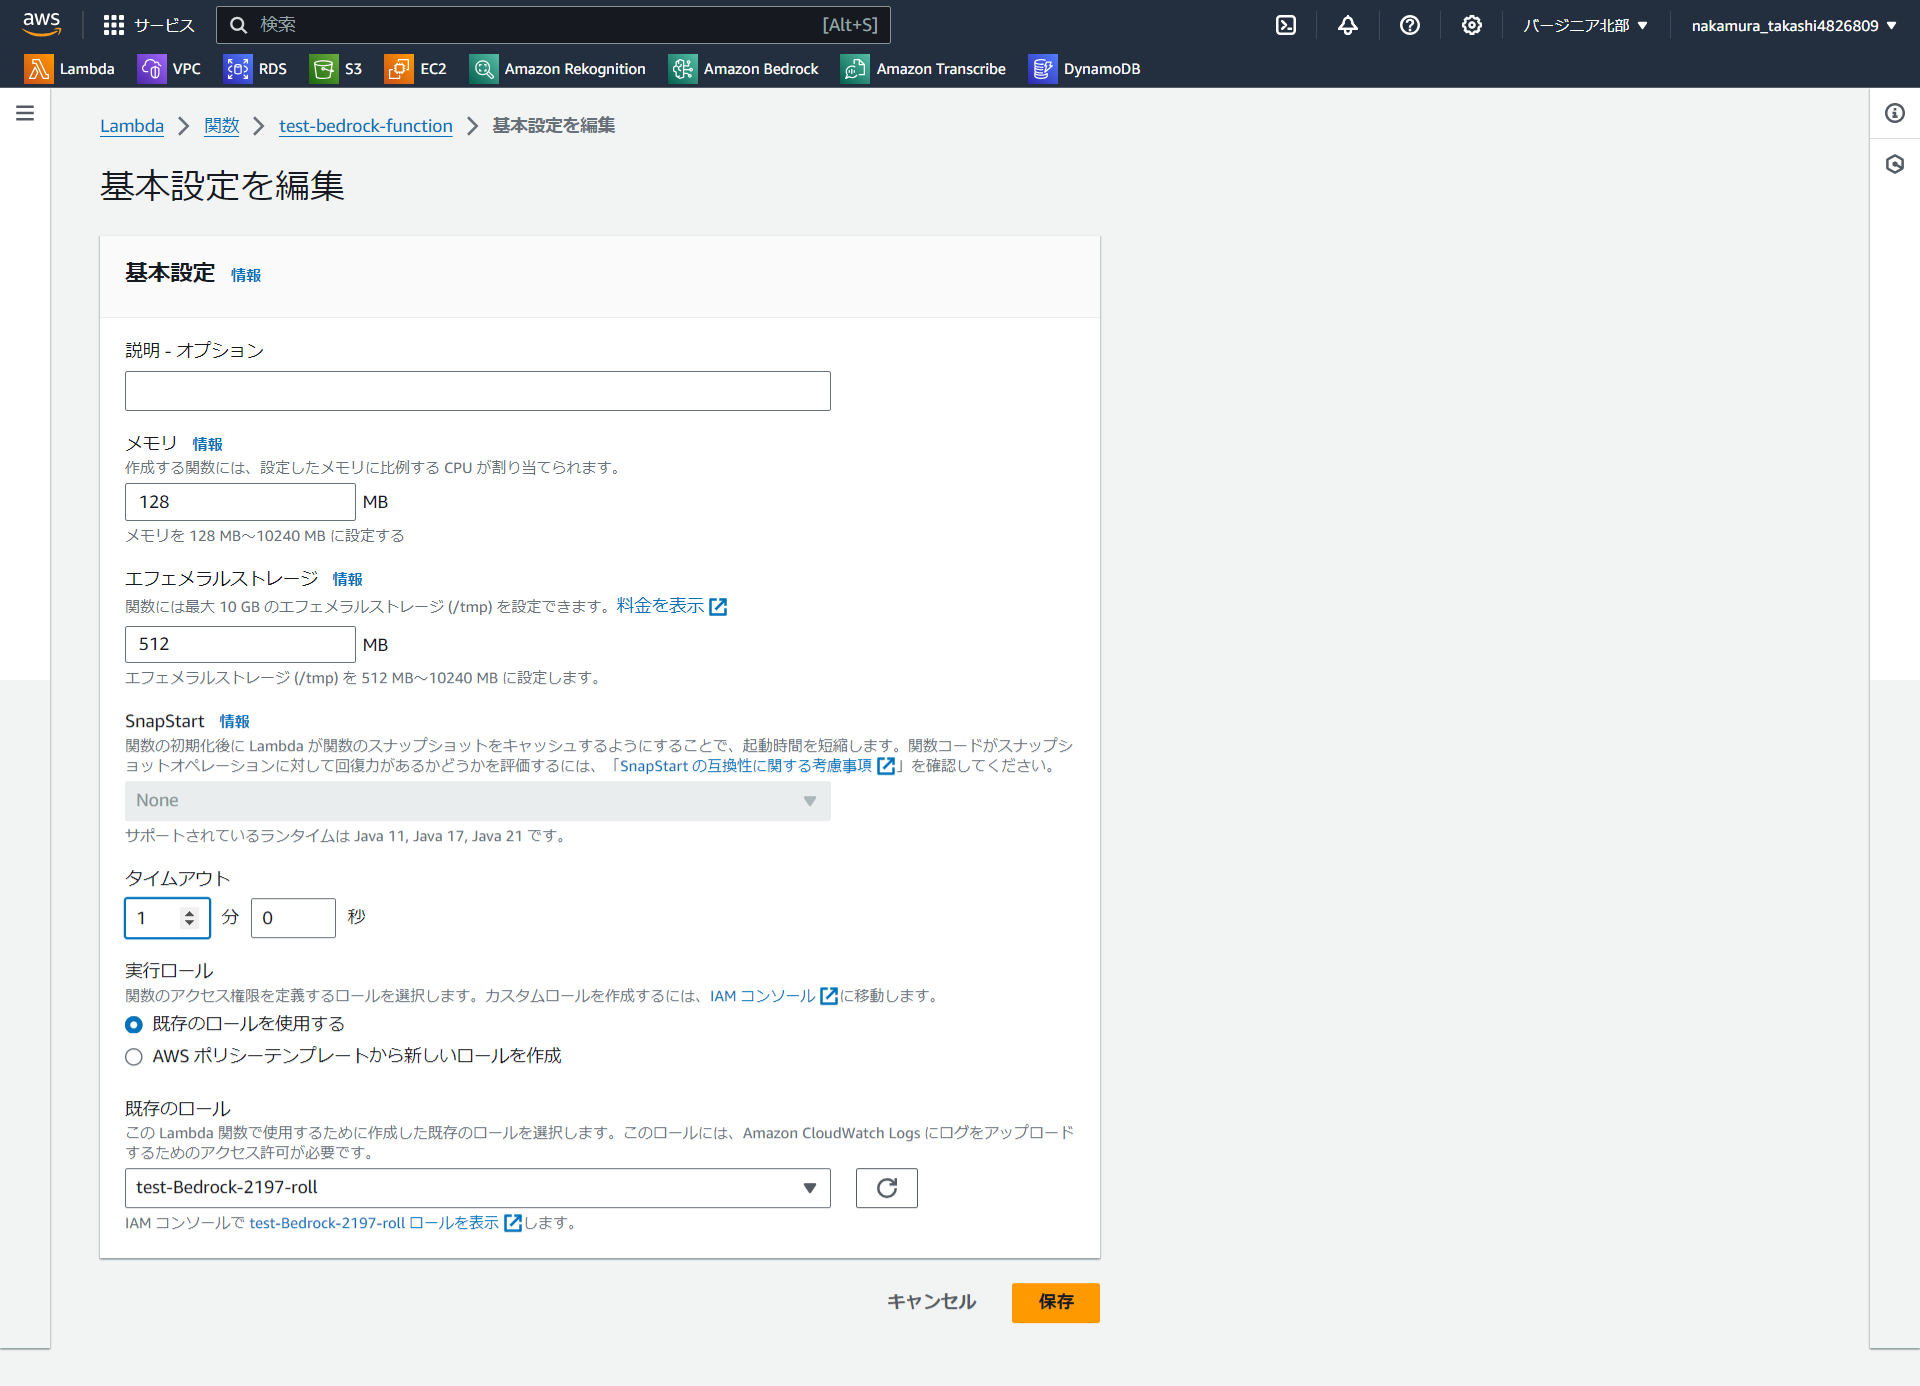Open the サービス services menu
This screenshot has width=1920, height=1386.
tap(149, 25)
